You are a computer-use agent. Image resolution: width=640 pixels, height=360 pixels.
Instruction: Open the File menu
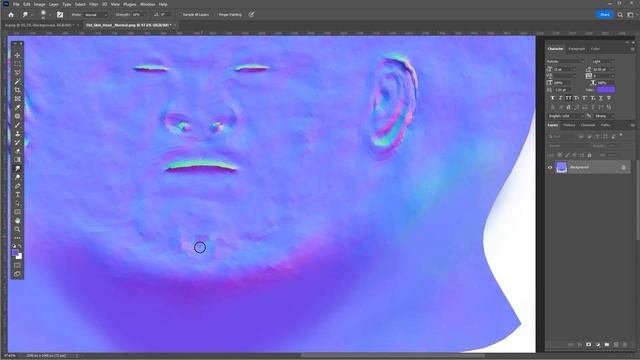pos(16,4)
